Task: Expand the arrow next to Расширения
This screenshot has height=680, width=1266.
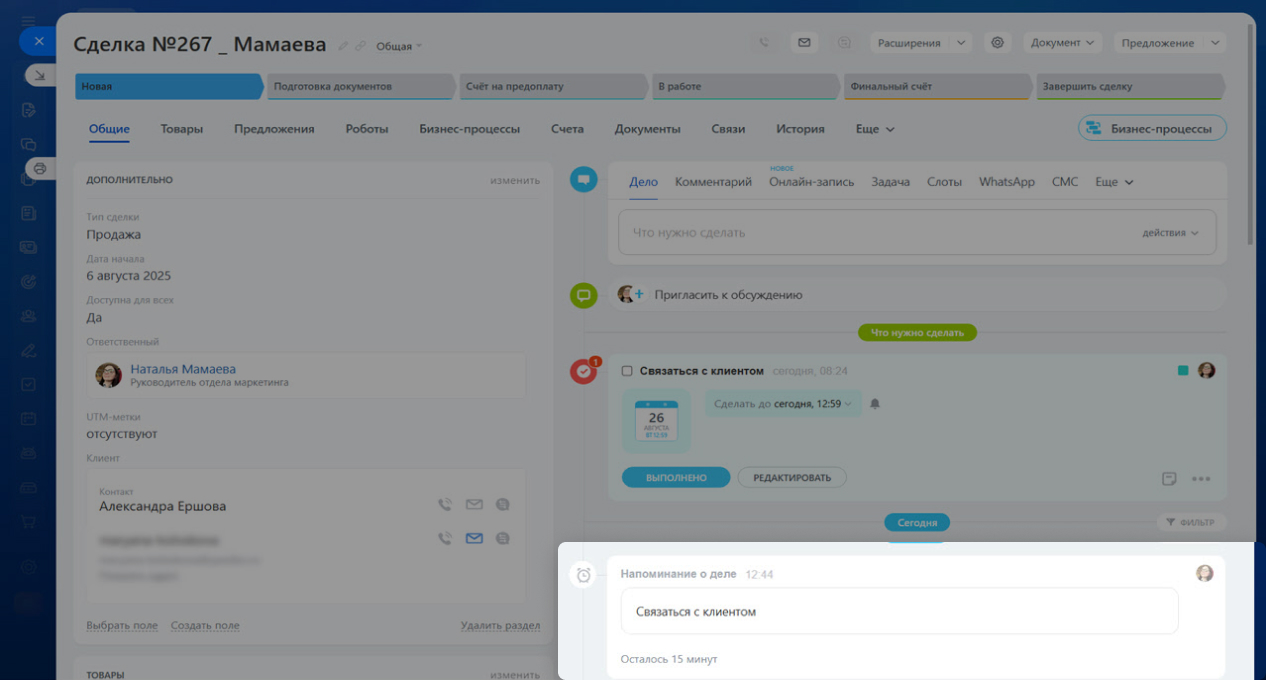Action: (961, 43)
